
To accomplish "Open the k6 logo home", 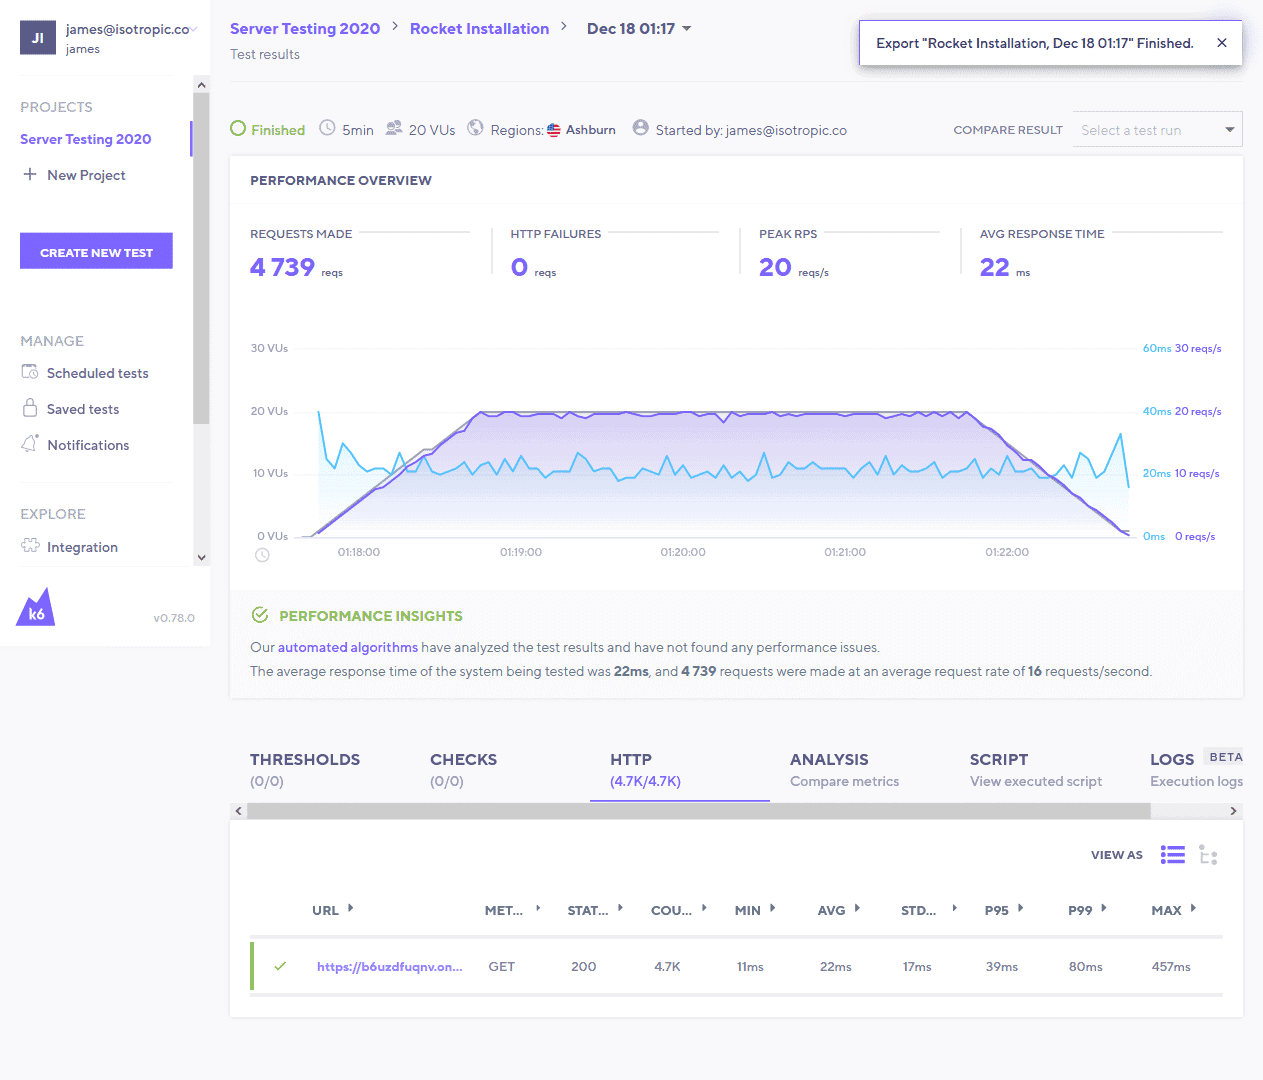I will tap(36, 607).
